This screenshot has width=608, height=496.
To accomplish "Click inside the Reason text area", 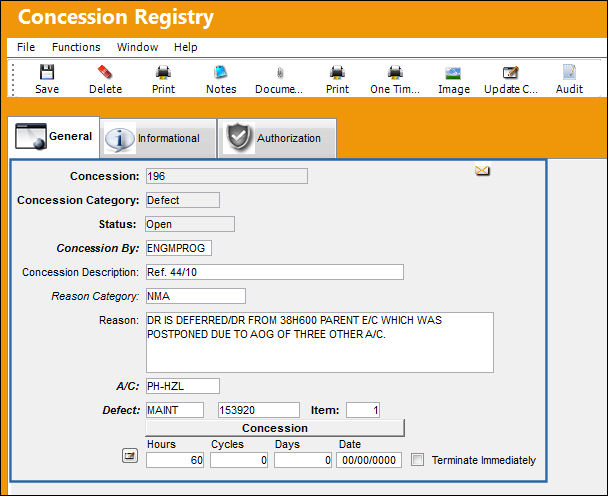I will click(x=320, y=342).
